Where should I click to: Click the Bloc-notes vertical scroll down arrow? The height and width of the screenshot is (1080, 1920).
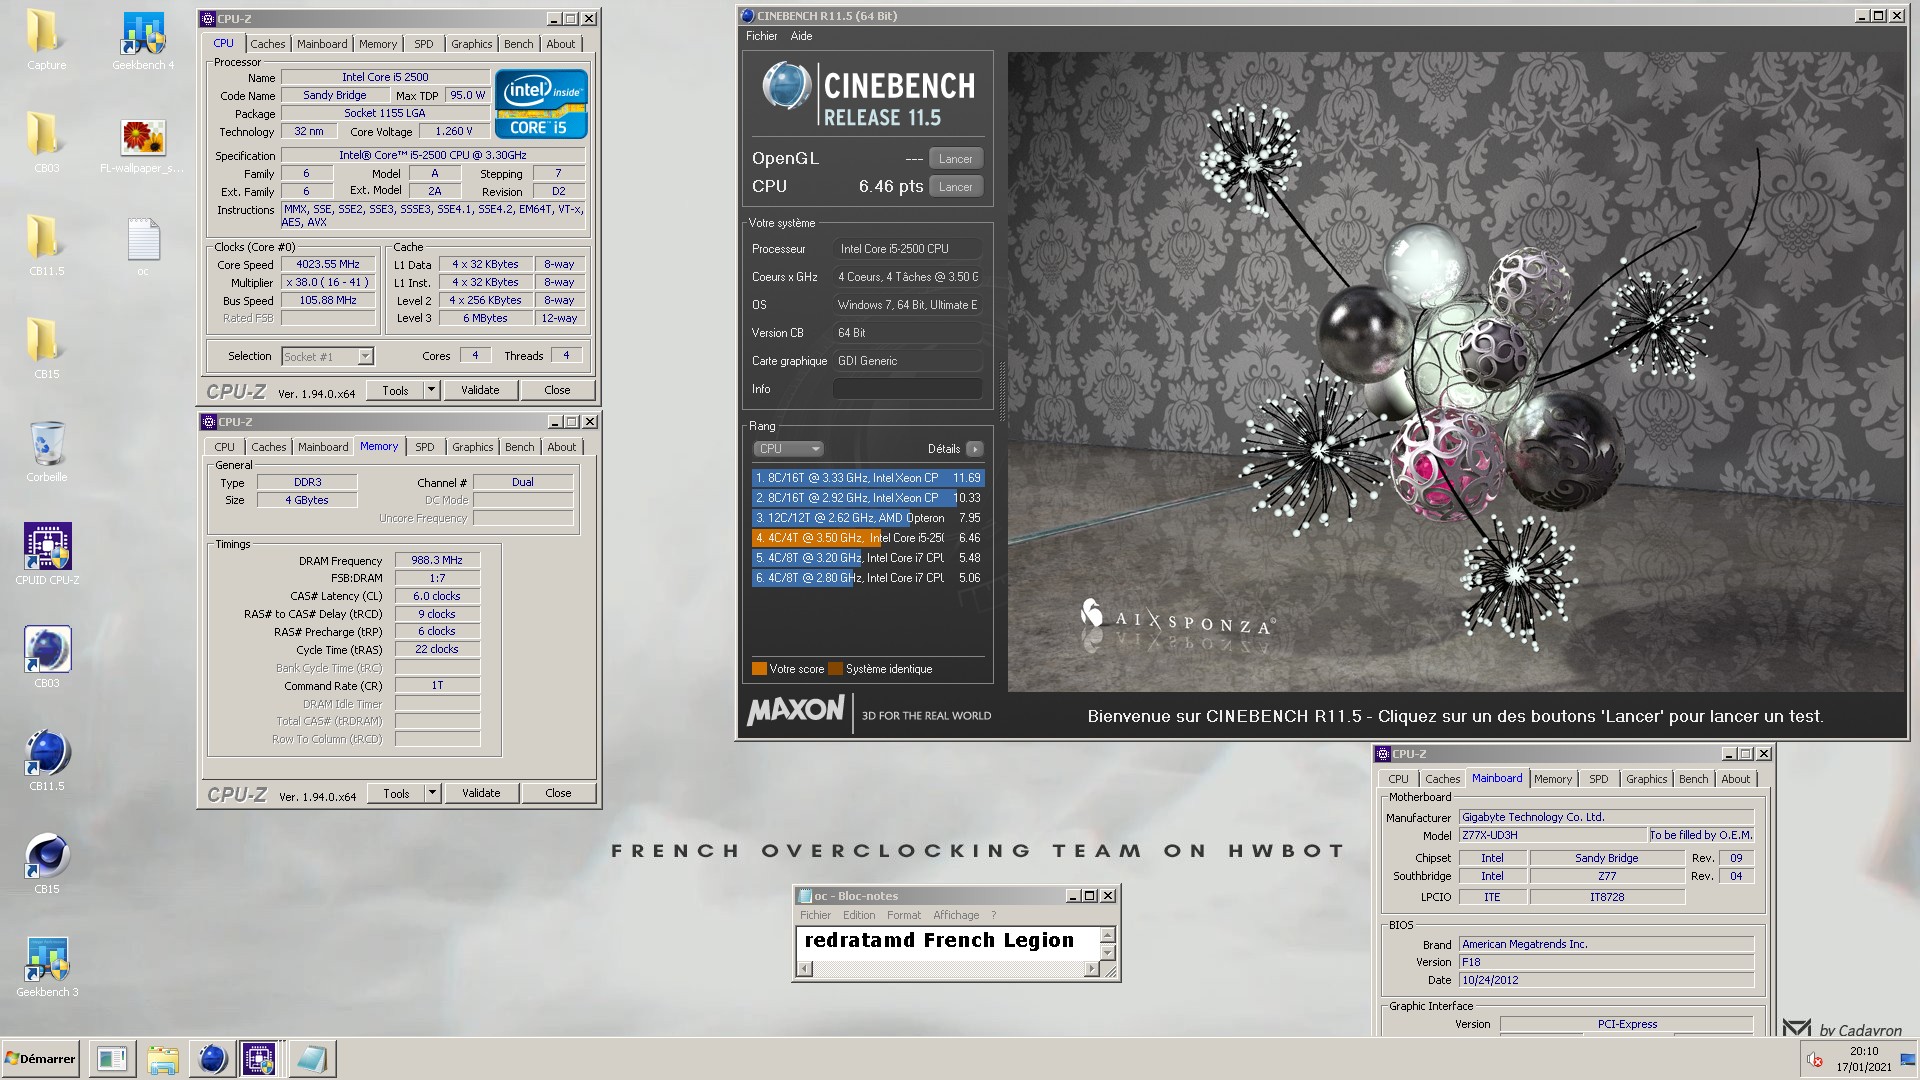[1108, 954]
